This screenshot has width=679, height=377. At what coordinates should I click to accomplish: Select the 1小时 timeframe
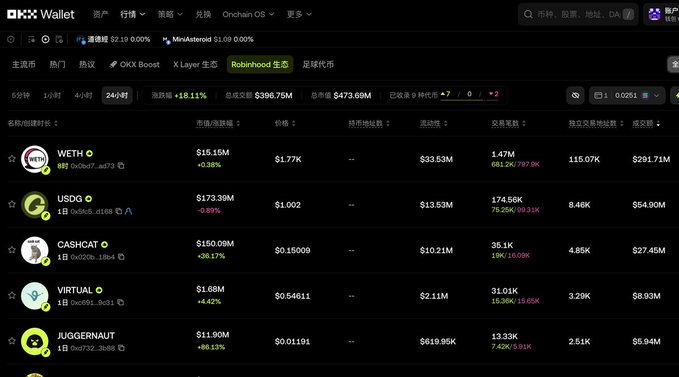52,95
